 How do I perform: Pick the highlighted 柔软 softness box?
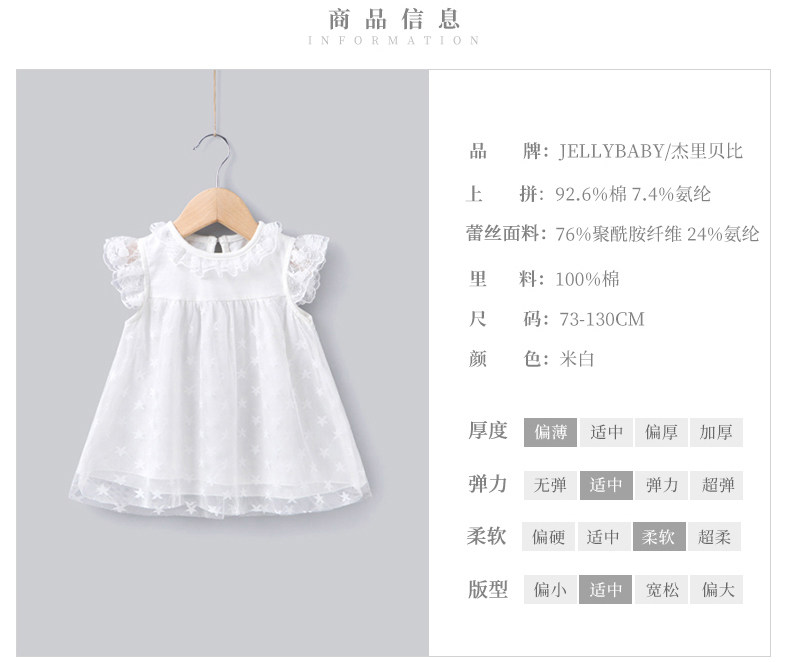(659, 537)
